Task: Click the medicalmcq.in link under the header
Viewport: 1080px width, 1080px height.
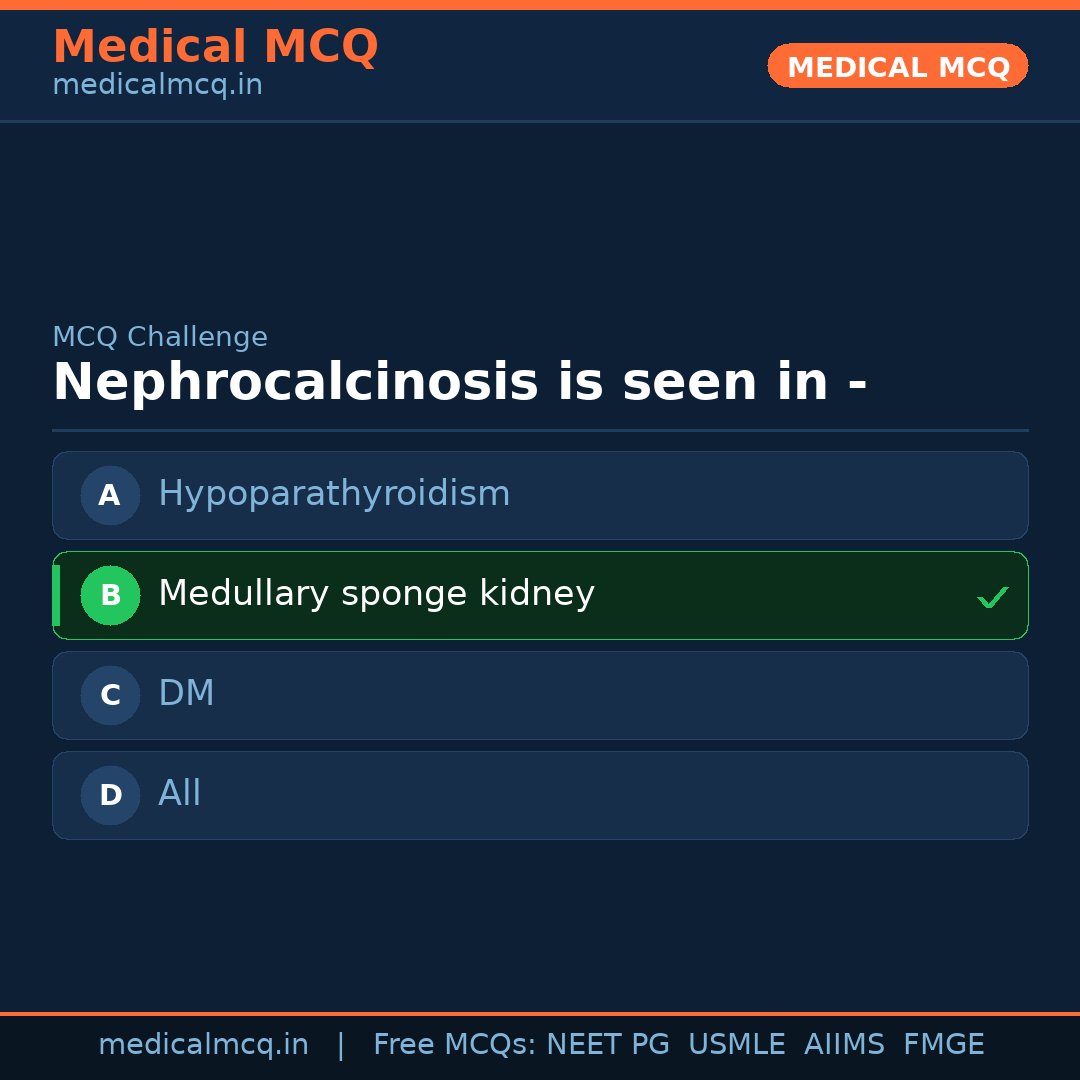Action: point(156,84)
